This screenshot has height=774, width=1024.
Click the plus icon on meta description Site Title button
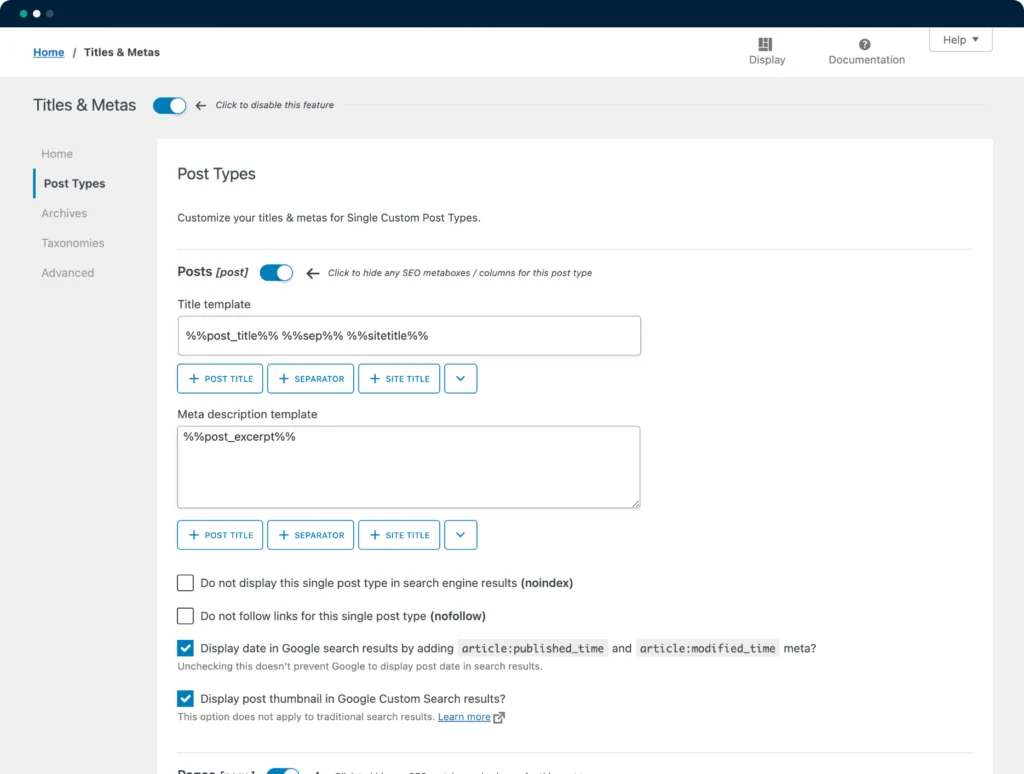(x=375, y=535)
